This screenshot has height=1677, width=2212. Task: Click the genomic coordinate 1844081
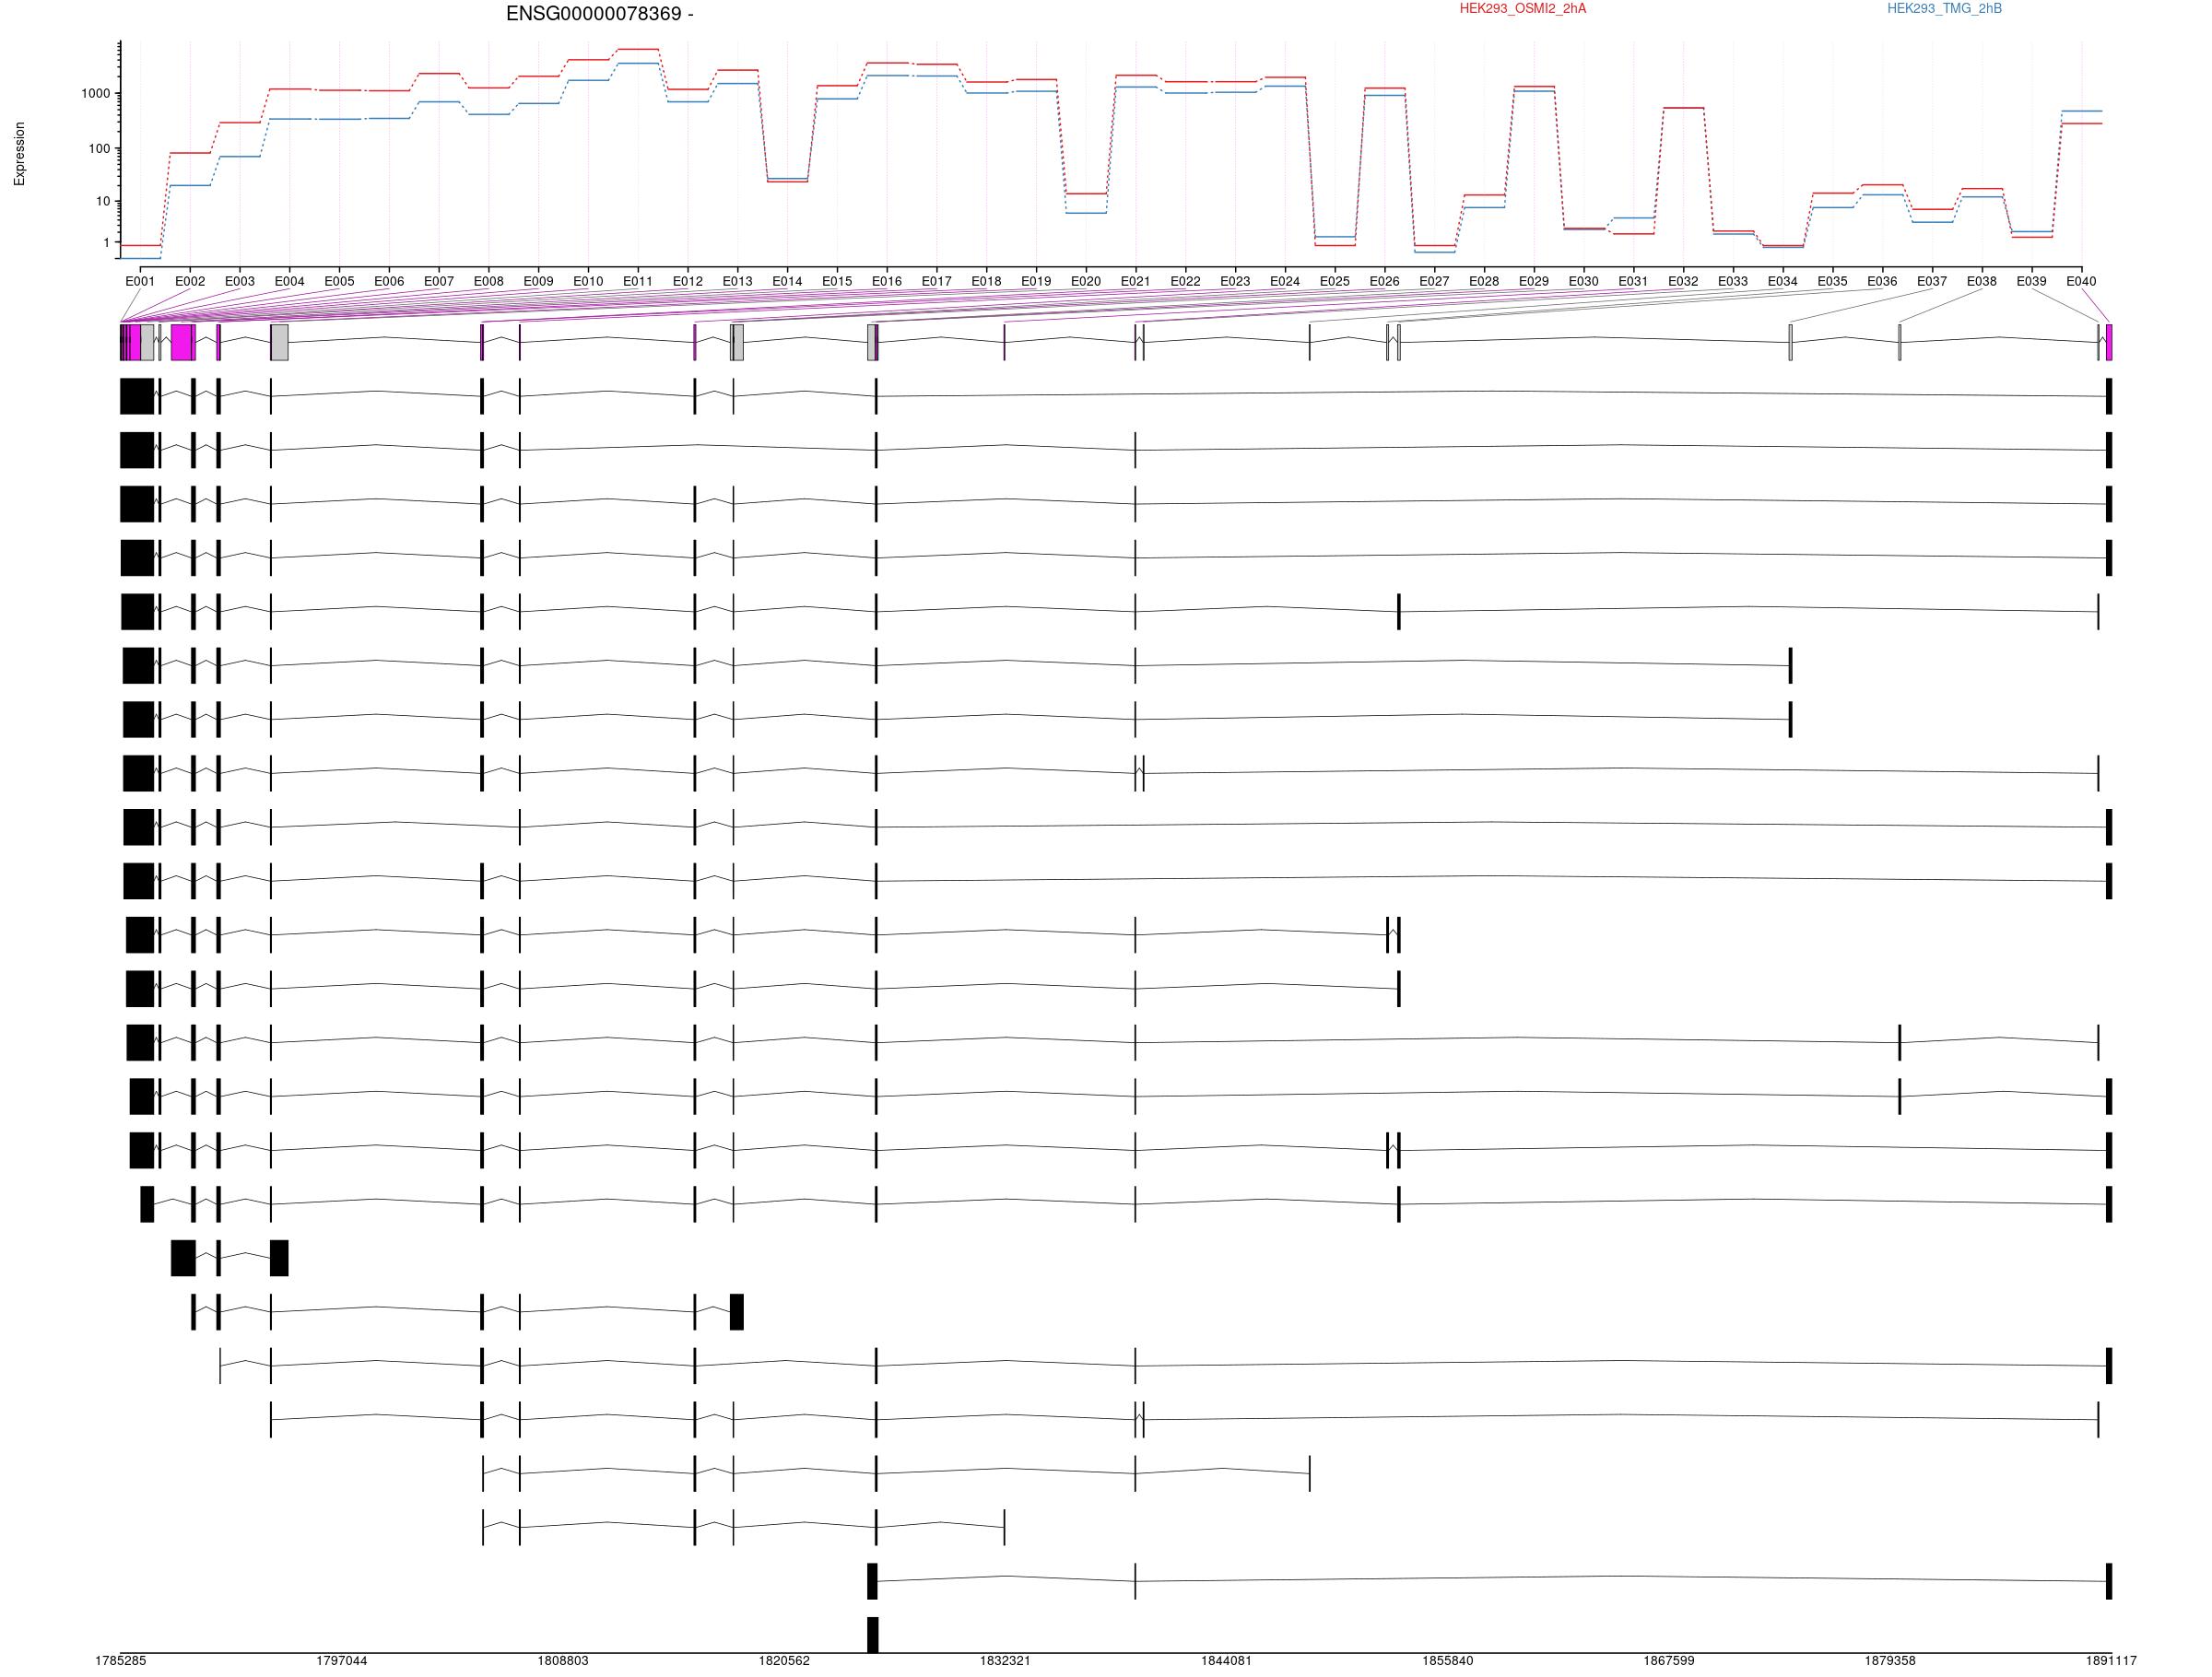click(1227, 1661)
